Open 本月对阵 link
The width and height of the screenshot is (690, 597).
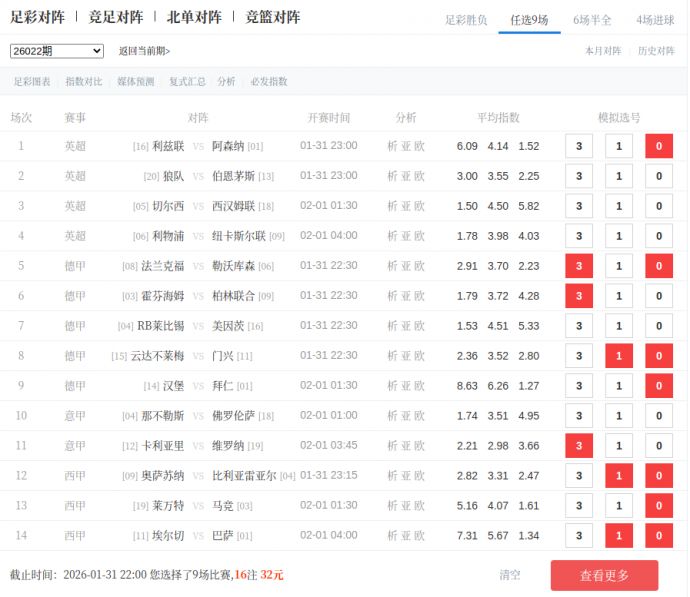point(603,51)
